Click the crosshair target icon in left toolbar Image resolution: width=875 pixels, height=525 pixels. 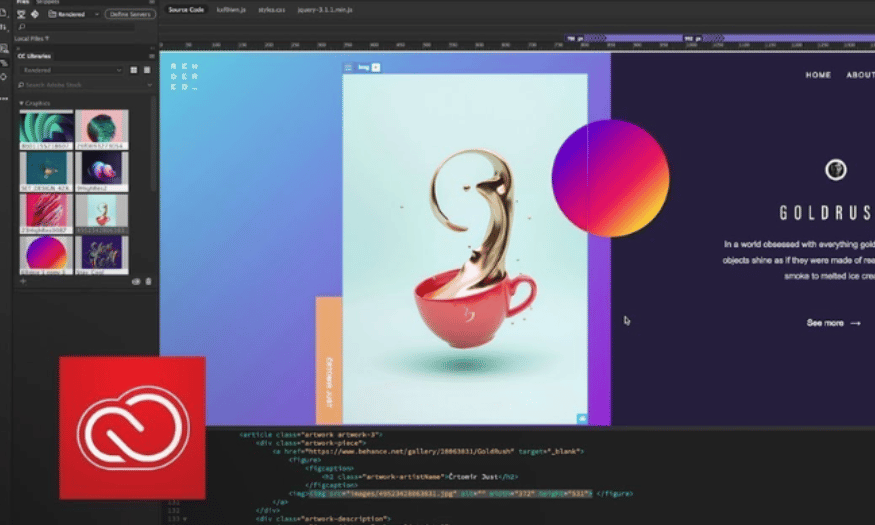pos(4,77)
